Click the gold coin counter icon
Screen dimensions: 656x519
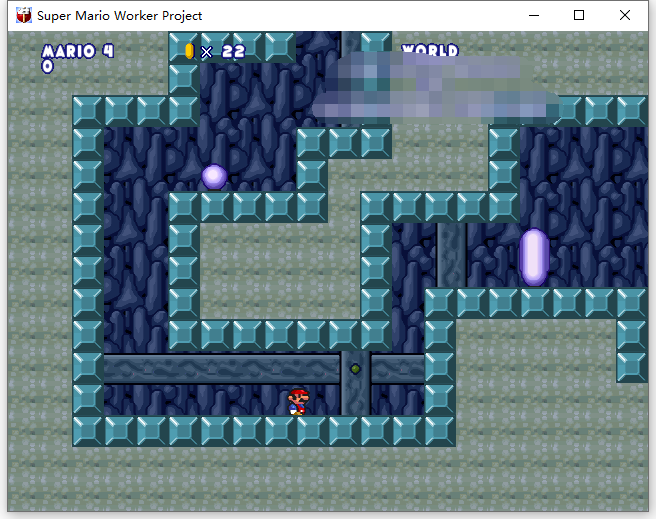point(190,51)
